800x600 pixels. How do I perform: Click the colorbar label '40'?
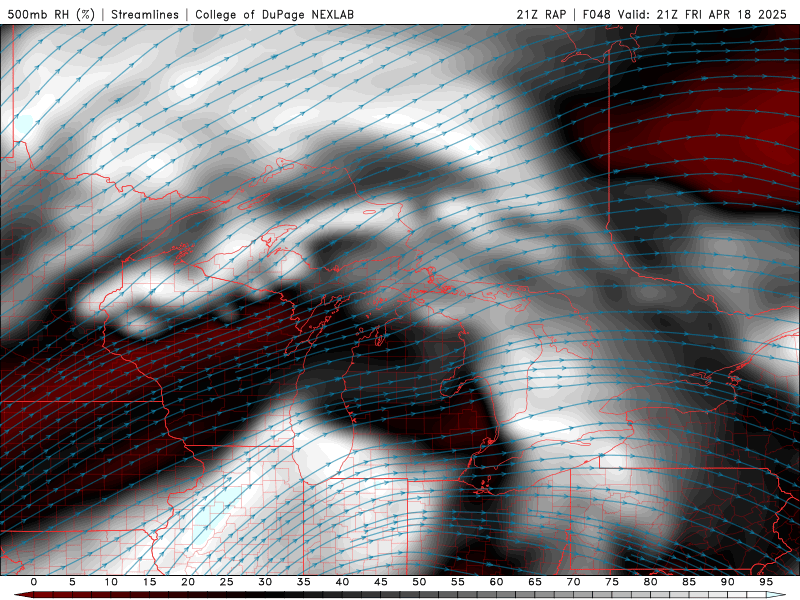(x=342, y=582)
